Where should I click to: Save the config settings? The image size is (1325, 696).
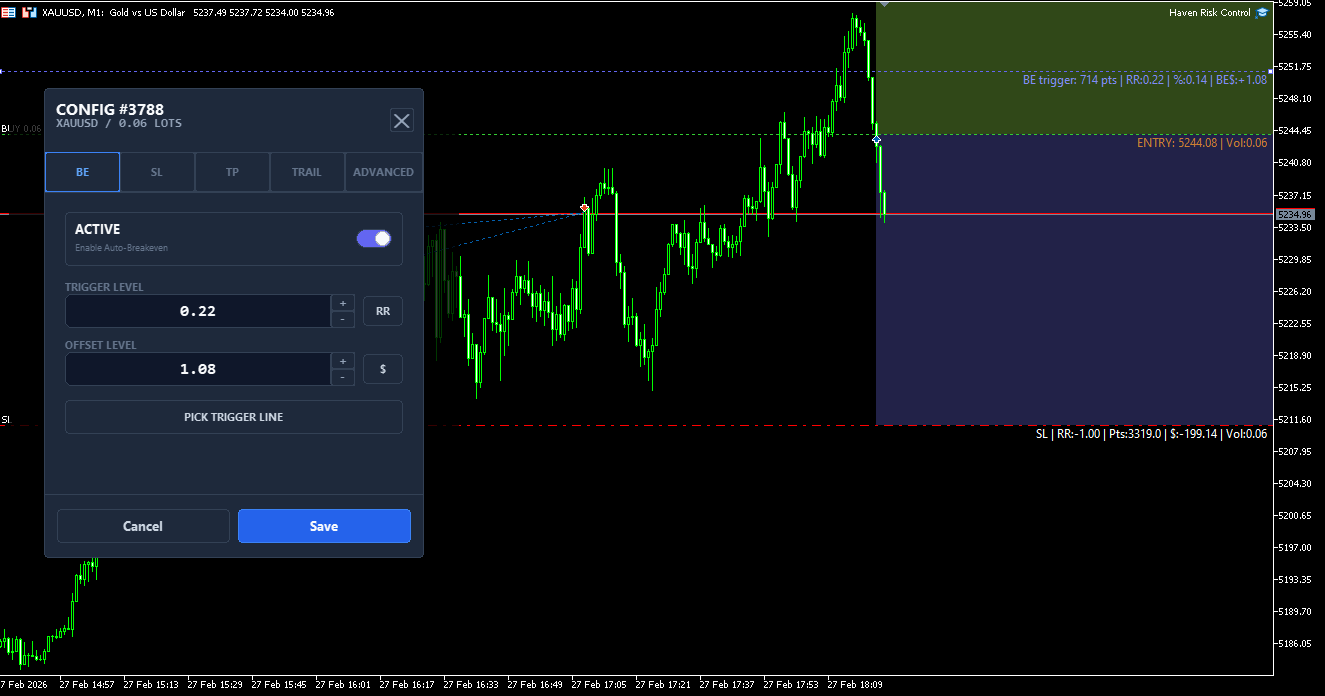pyautogui.click(x=324, y=526)
